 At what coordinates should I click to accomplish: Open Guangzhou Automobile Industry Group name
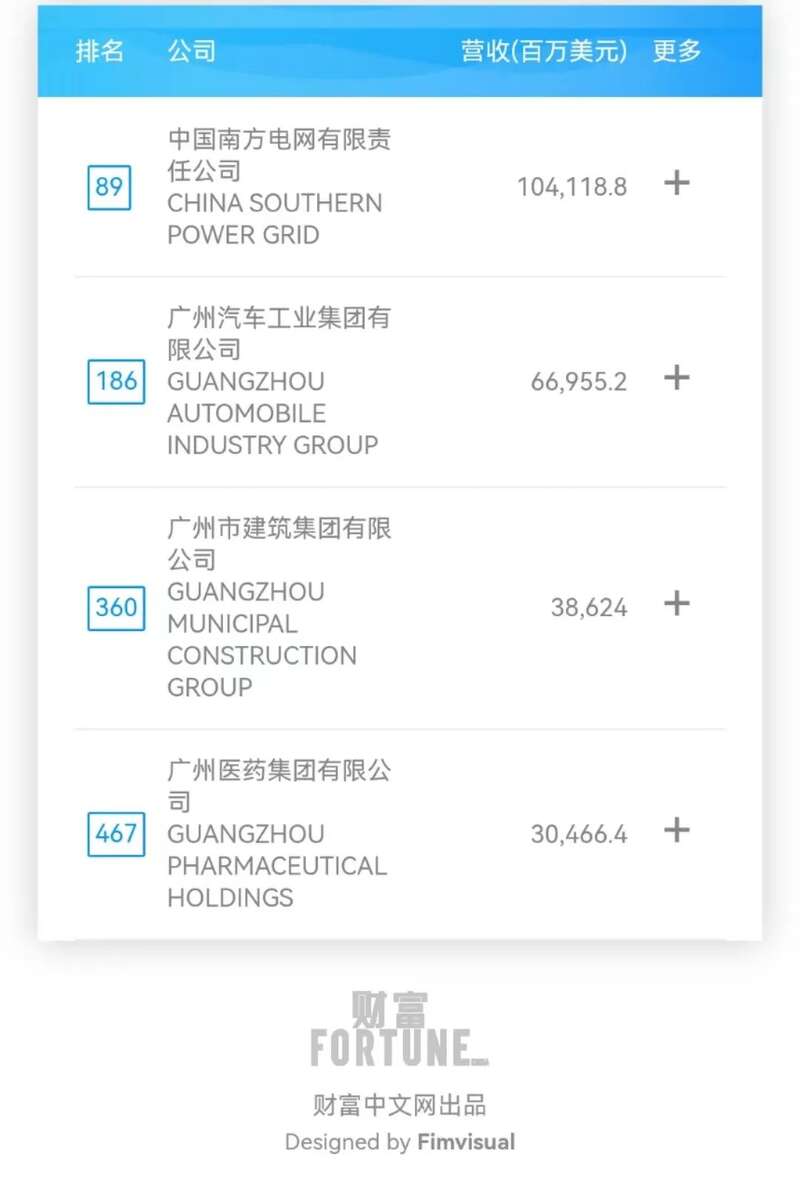(275, 381)
